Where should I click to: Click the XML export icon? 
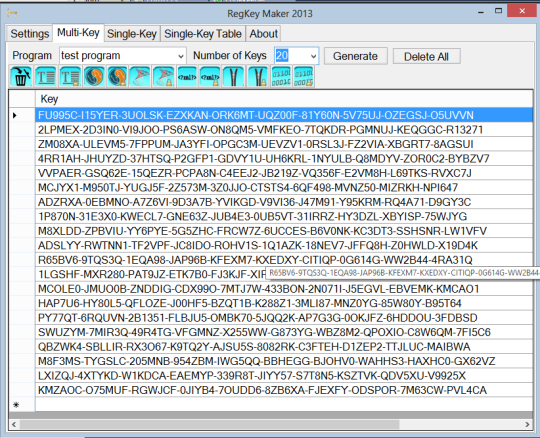pos(187,76)
